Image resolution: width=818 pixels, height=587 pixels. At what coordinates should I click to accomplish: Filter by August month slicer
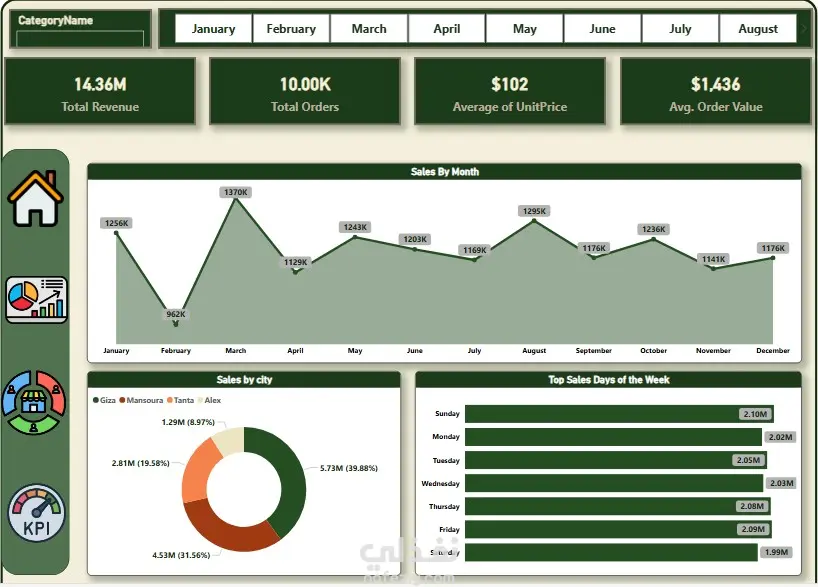(758, 29)
